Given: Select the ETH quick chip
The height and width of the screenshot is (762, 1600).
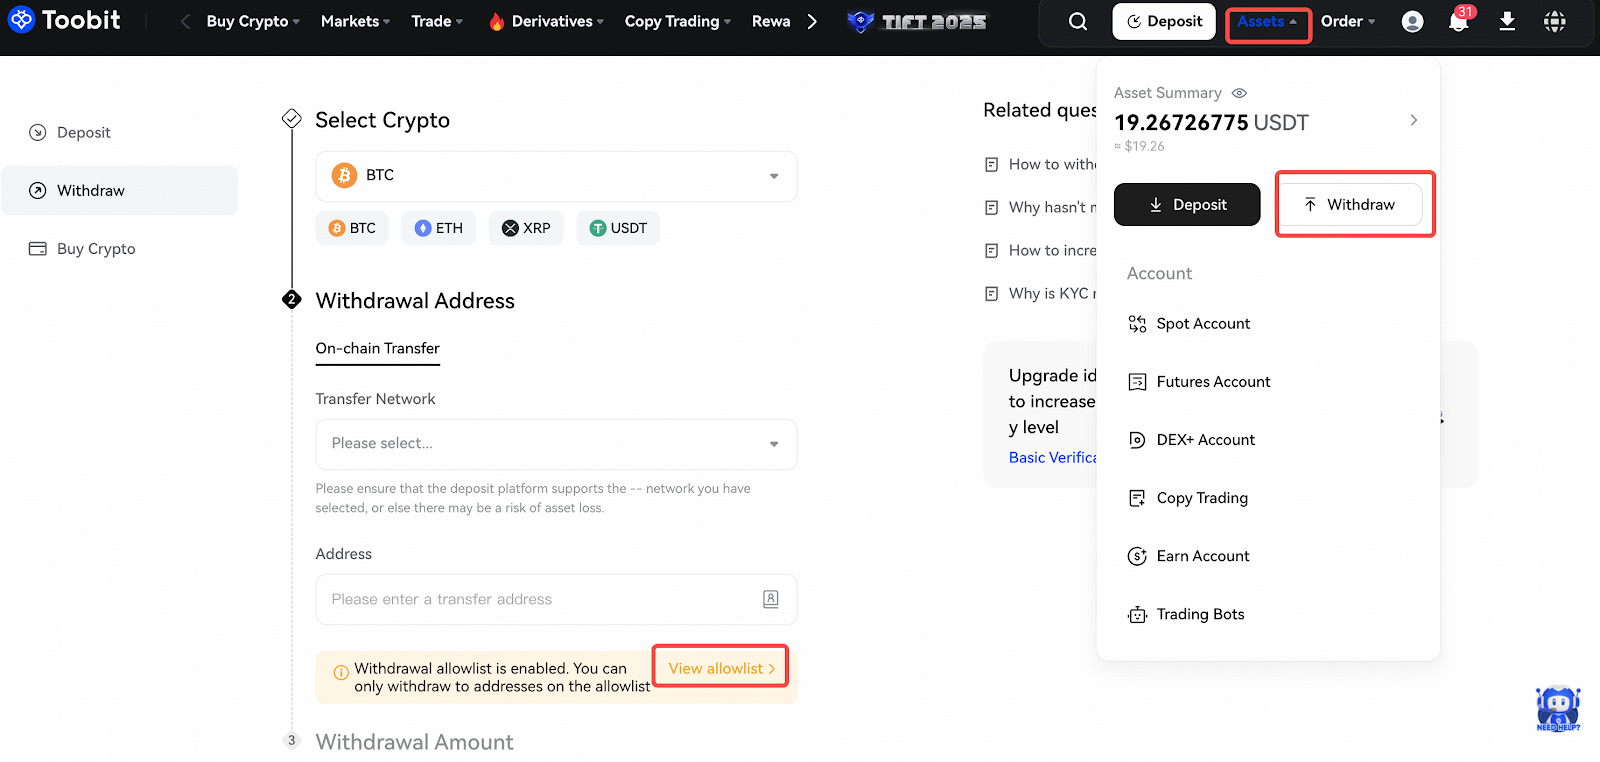Looking at the screenshot, I should pos(439,228).
